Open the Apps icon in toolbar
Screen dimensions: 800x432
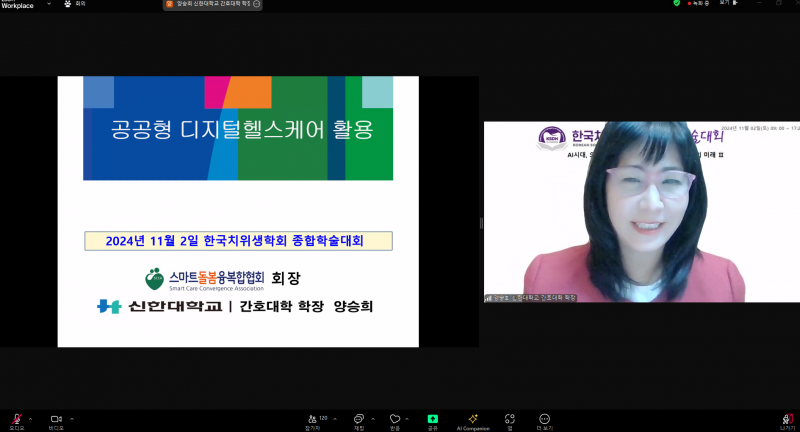click(510, 419)
